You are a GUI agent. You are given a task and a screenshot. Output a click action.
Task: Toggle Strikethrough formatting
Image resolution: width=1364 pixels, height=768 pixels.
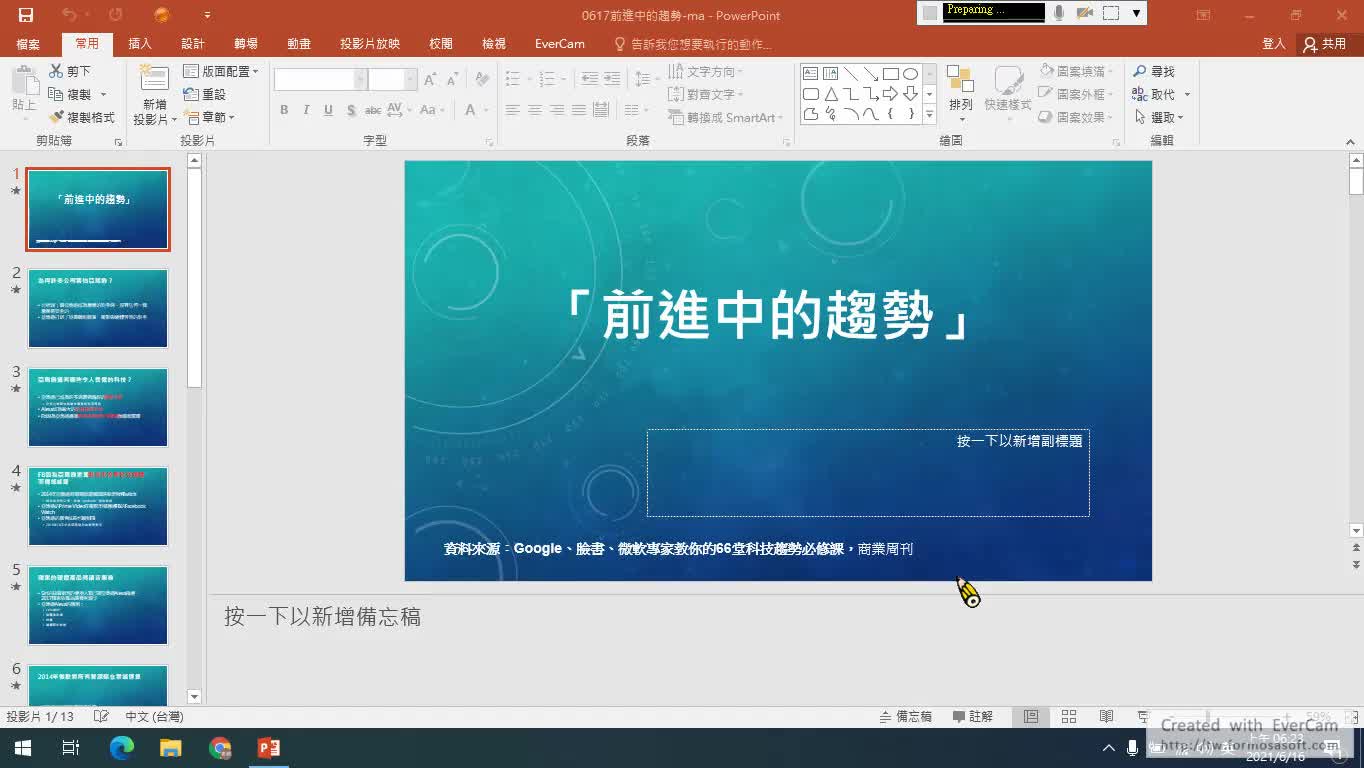point(372,110)
